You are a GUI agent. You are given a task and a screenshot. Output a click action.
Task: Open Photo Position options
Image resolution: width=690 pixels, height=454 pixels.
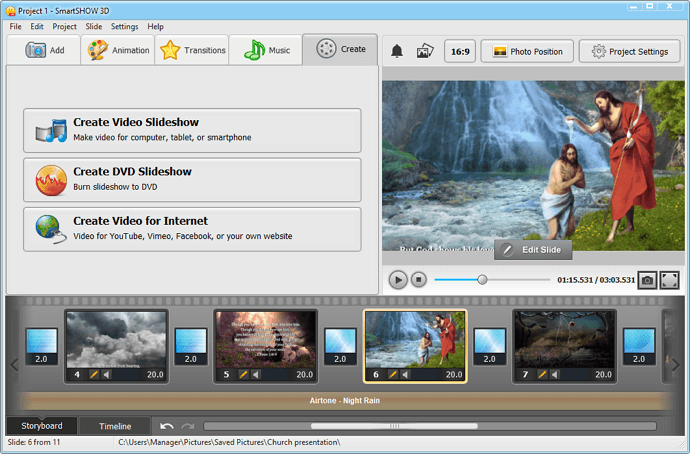(x=527, y=51)
